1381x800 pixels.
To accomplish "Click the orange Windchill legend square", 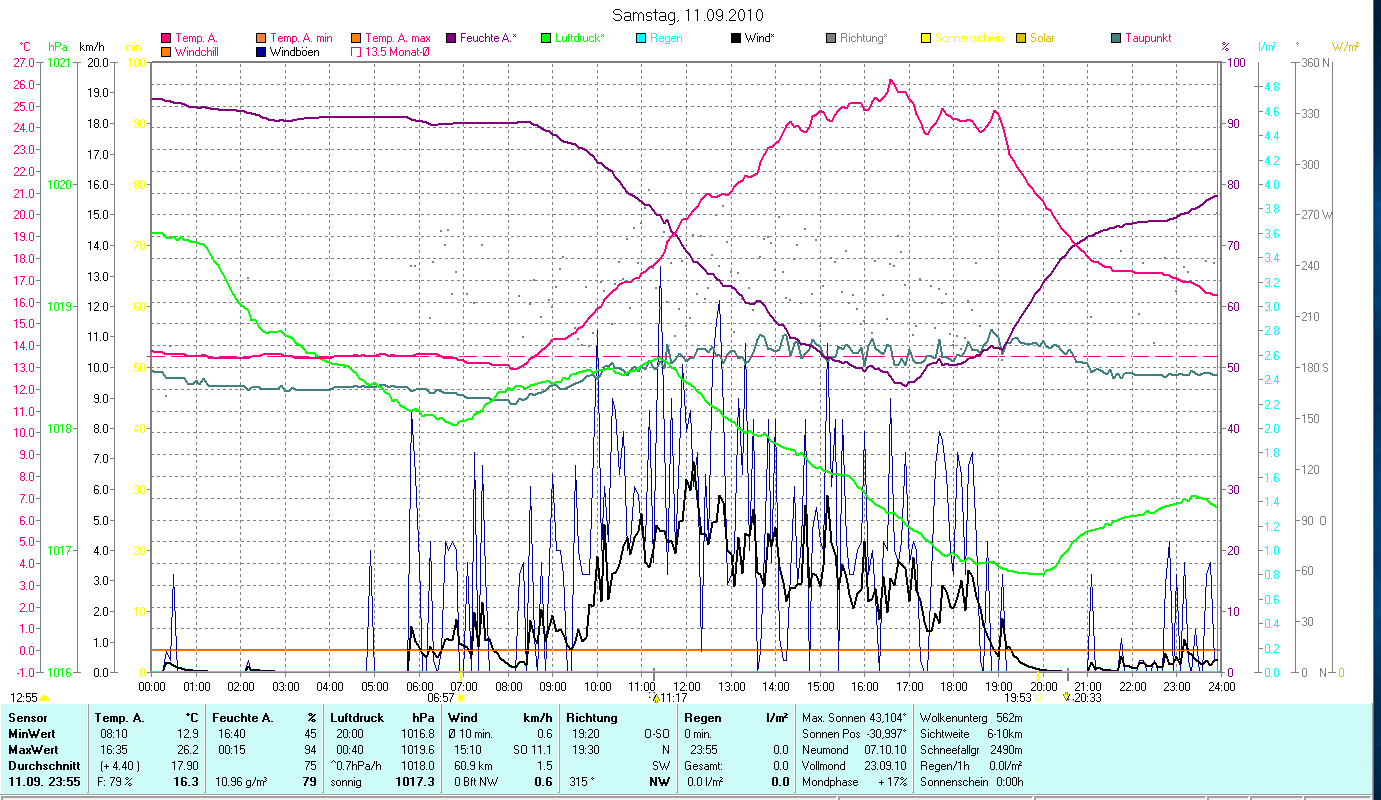I will (x=166, y=51).
